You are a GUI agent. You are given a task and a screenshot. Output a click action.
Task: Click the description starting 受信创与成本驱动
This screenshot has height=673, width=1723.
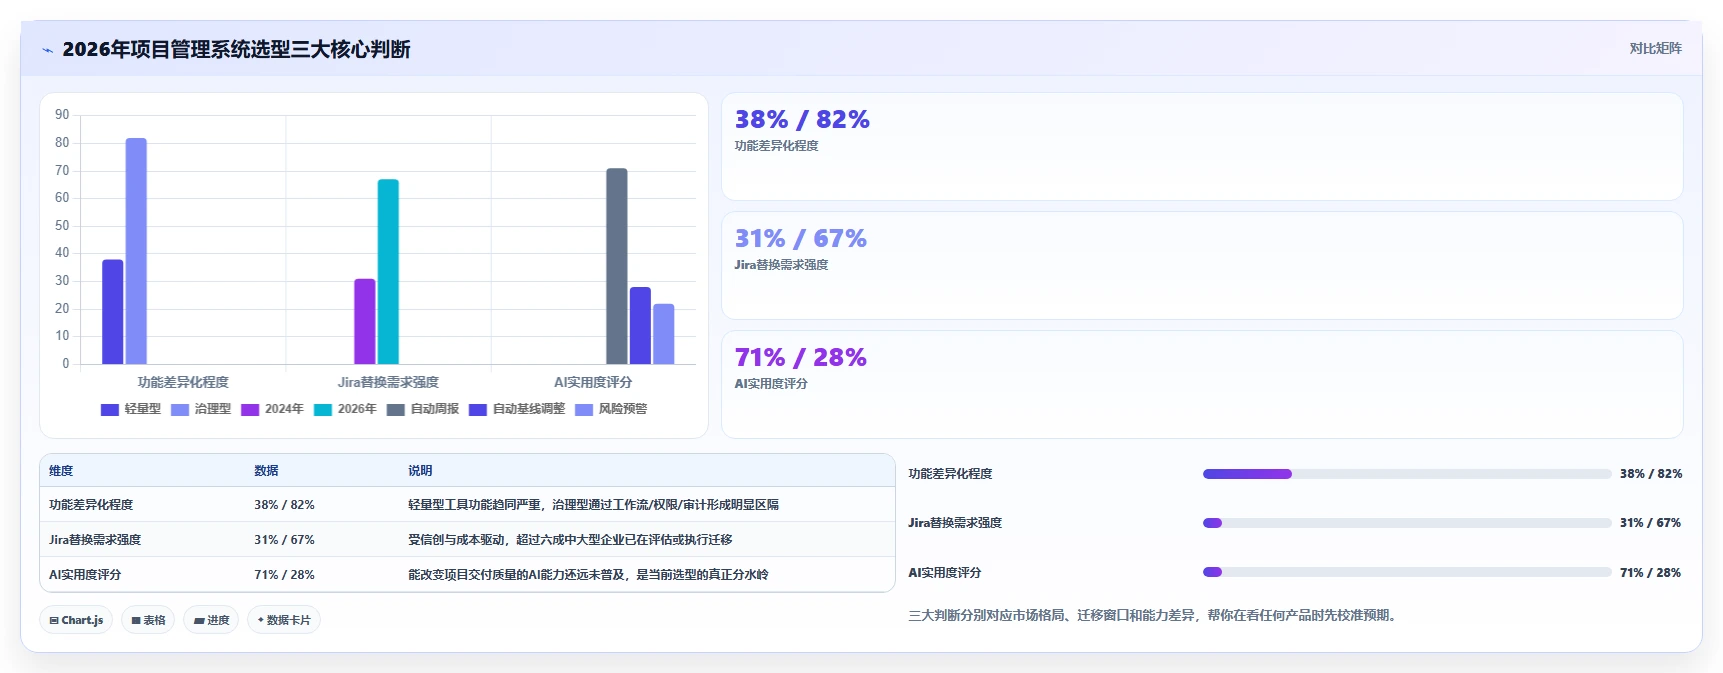click(x=570, y=540)
